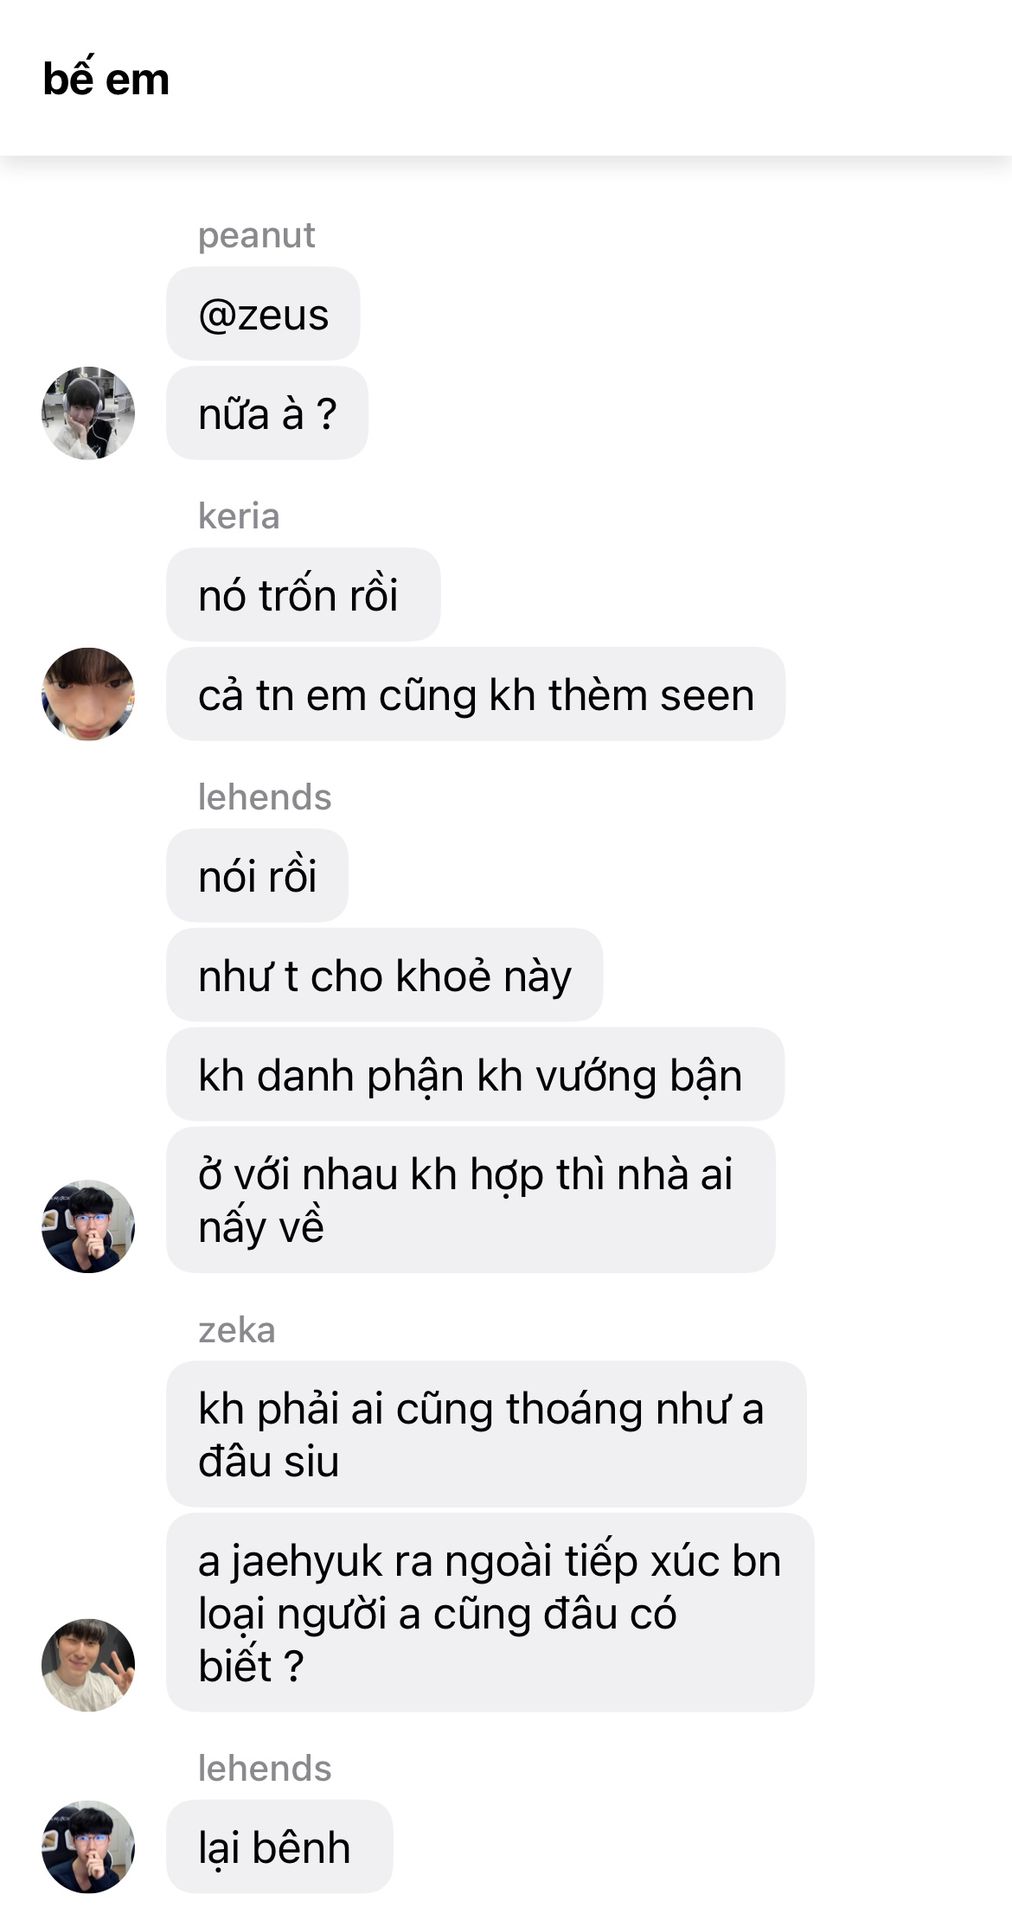Tap the 'a jaehyuk ra ngoài' message bubble

[490, 1612]
